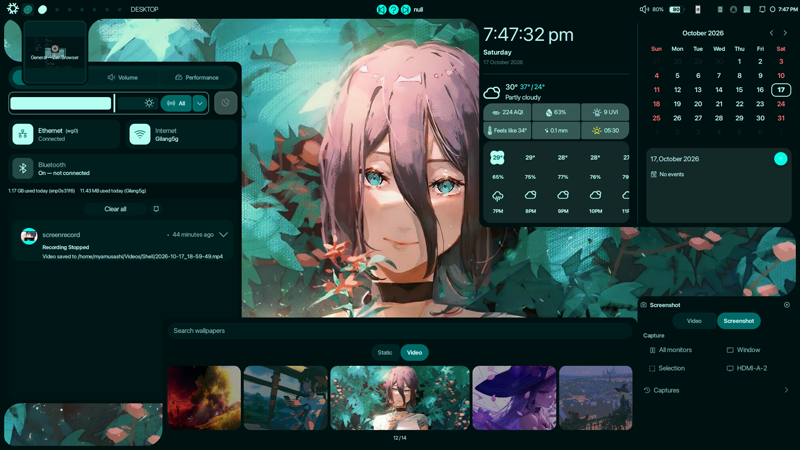800x450 pixels.
Task: Select October 24 in the calendar
Action: [x=781, y=104]
